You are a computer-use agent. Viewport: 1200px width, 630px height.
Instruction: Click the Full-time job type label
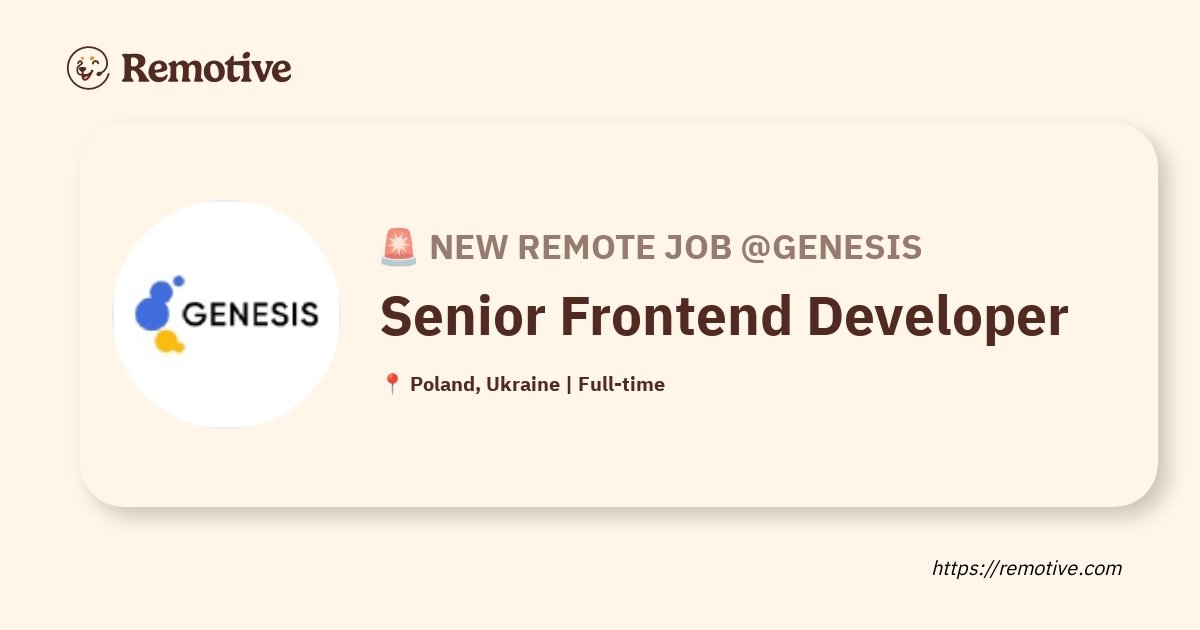pyautogui.click(x=621, y=384)
